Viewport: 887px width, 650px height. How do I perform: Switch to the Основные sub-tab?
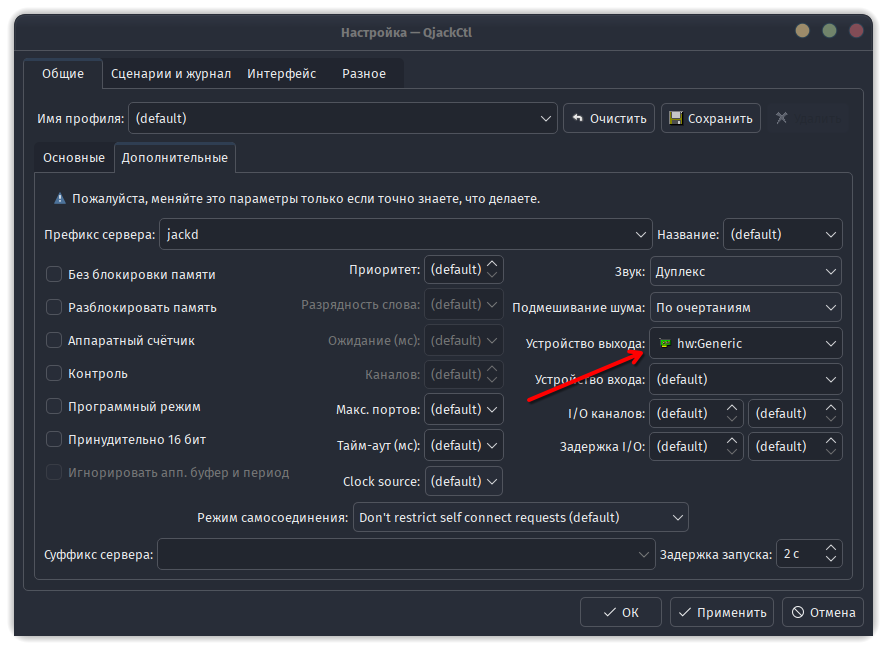pyautogui.click(x=74, y=158)
